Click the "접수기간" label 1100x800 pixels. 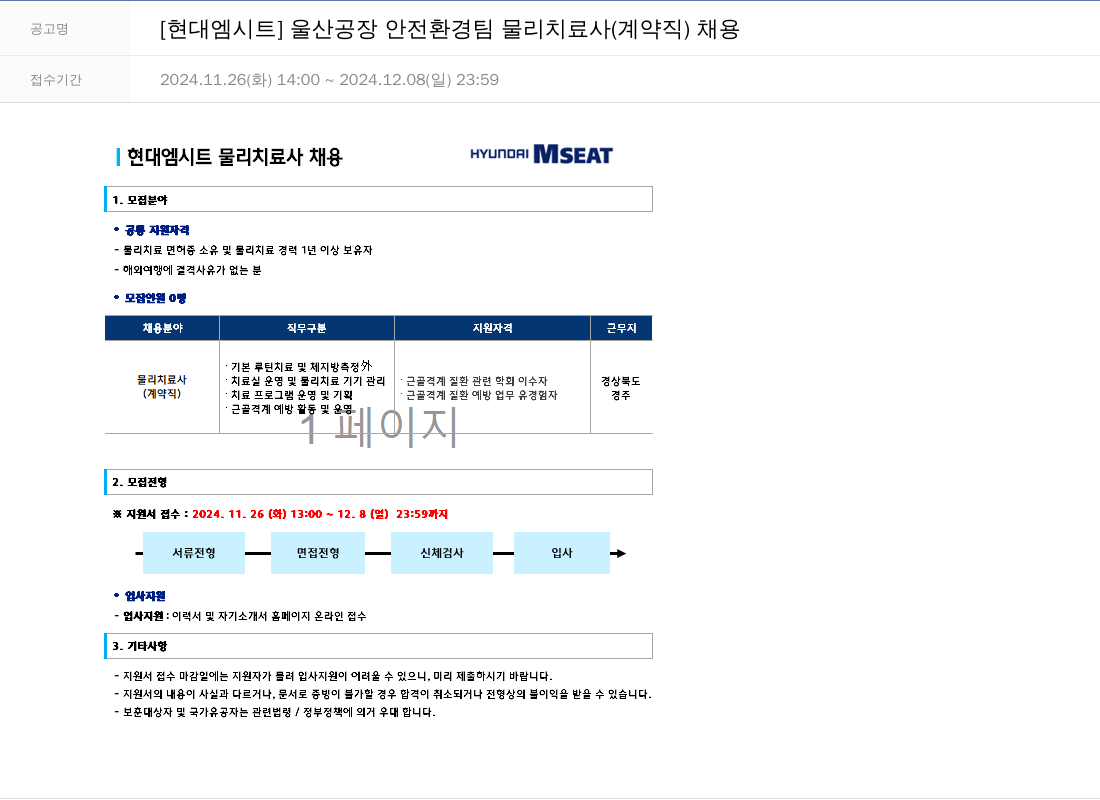56,80
